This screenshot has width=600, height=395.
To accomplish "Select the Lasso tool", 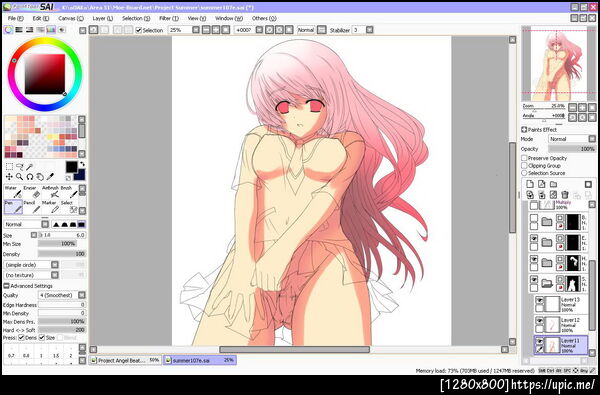I will pyautogui.click(x=19, y=166).
